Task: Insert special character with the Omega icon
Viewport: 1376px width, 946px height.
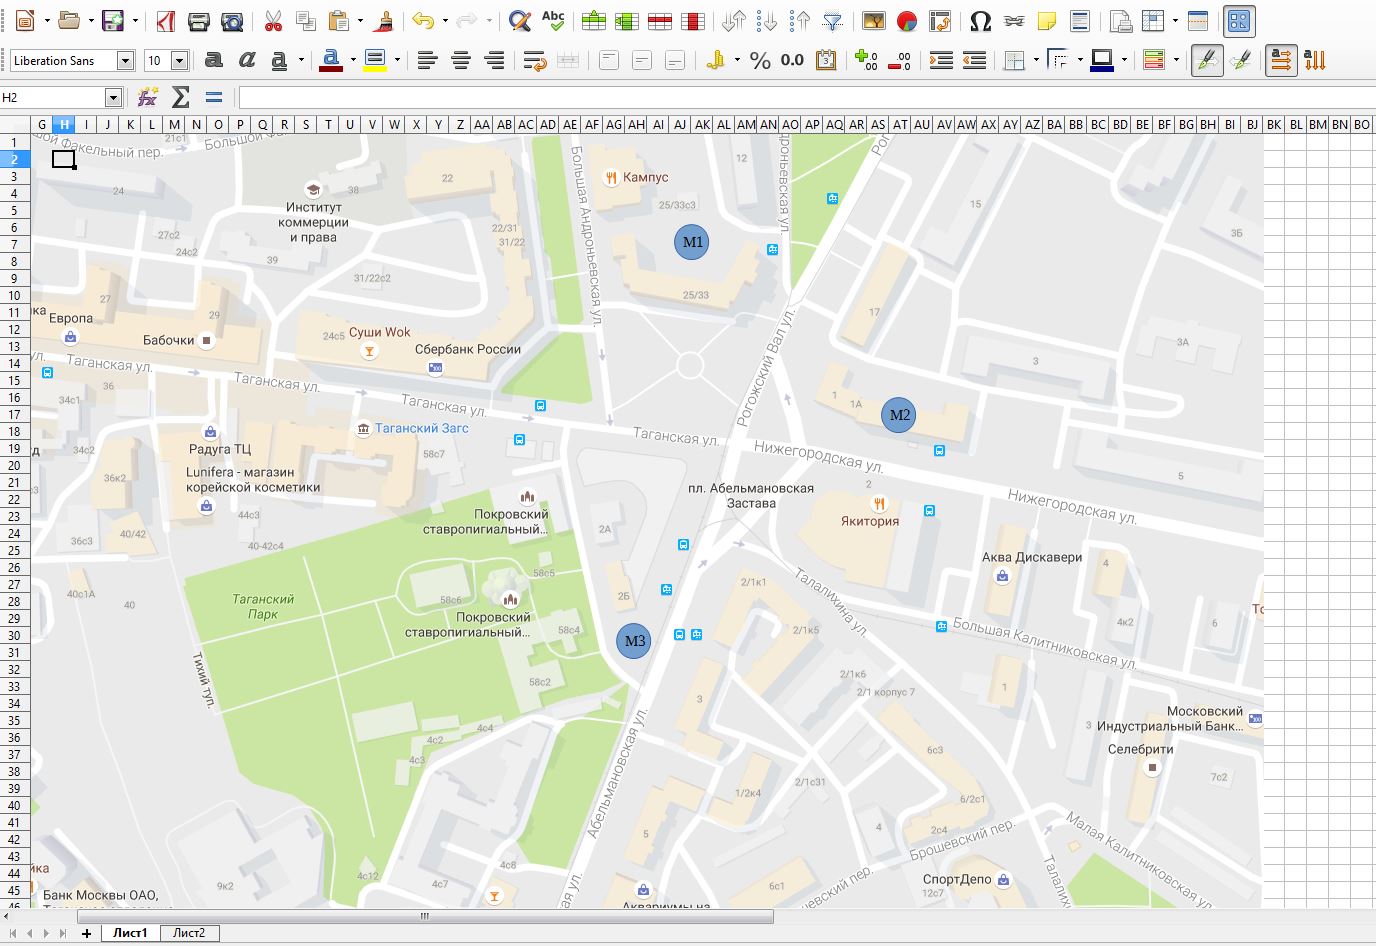Action: pyautogui.click(x=980, y=21)
